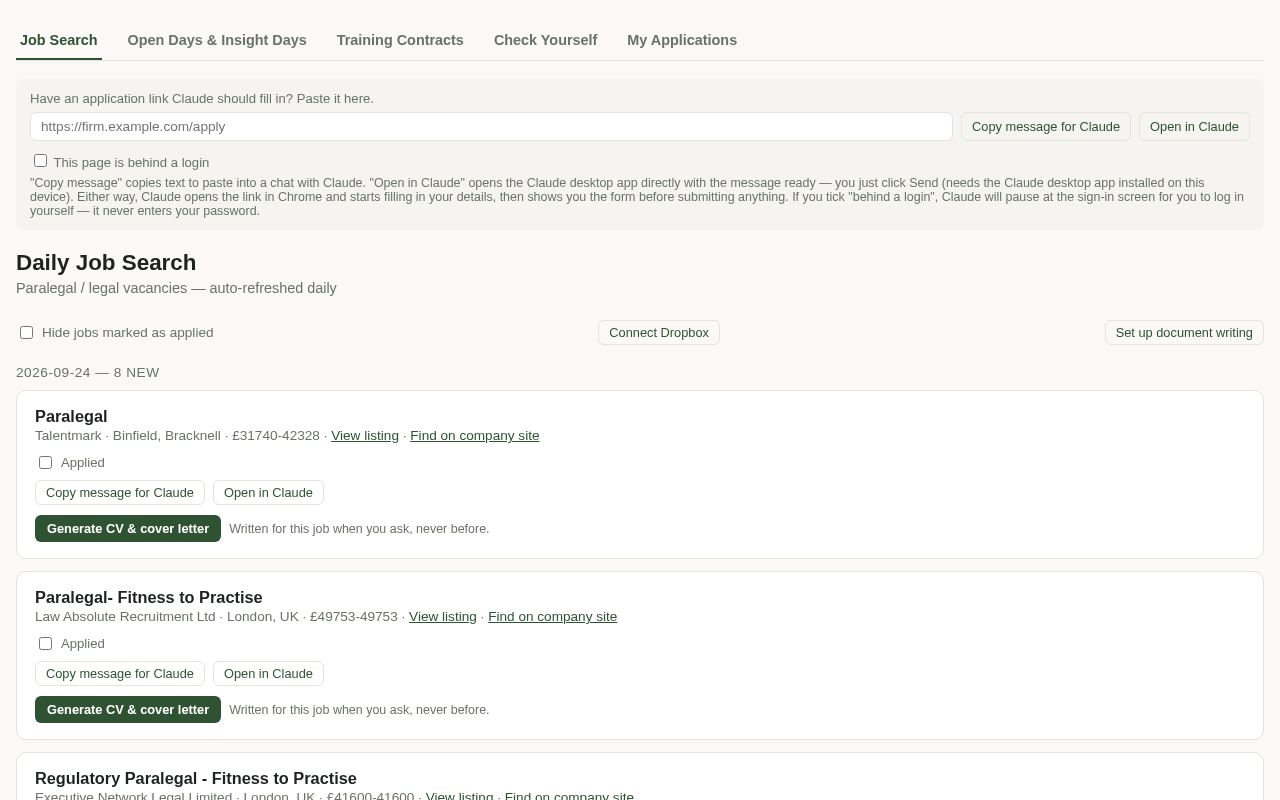Click the Connect Dropbox button
This screenshot has width=1280, height=800.
(659, 333)
